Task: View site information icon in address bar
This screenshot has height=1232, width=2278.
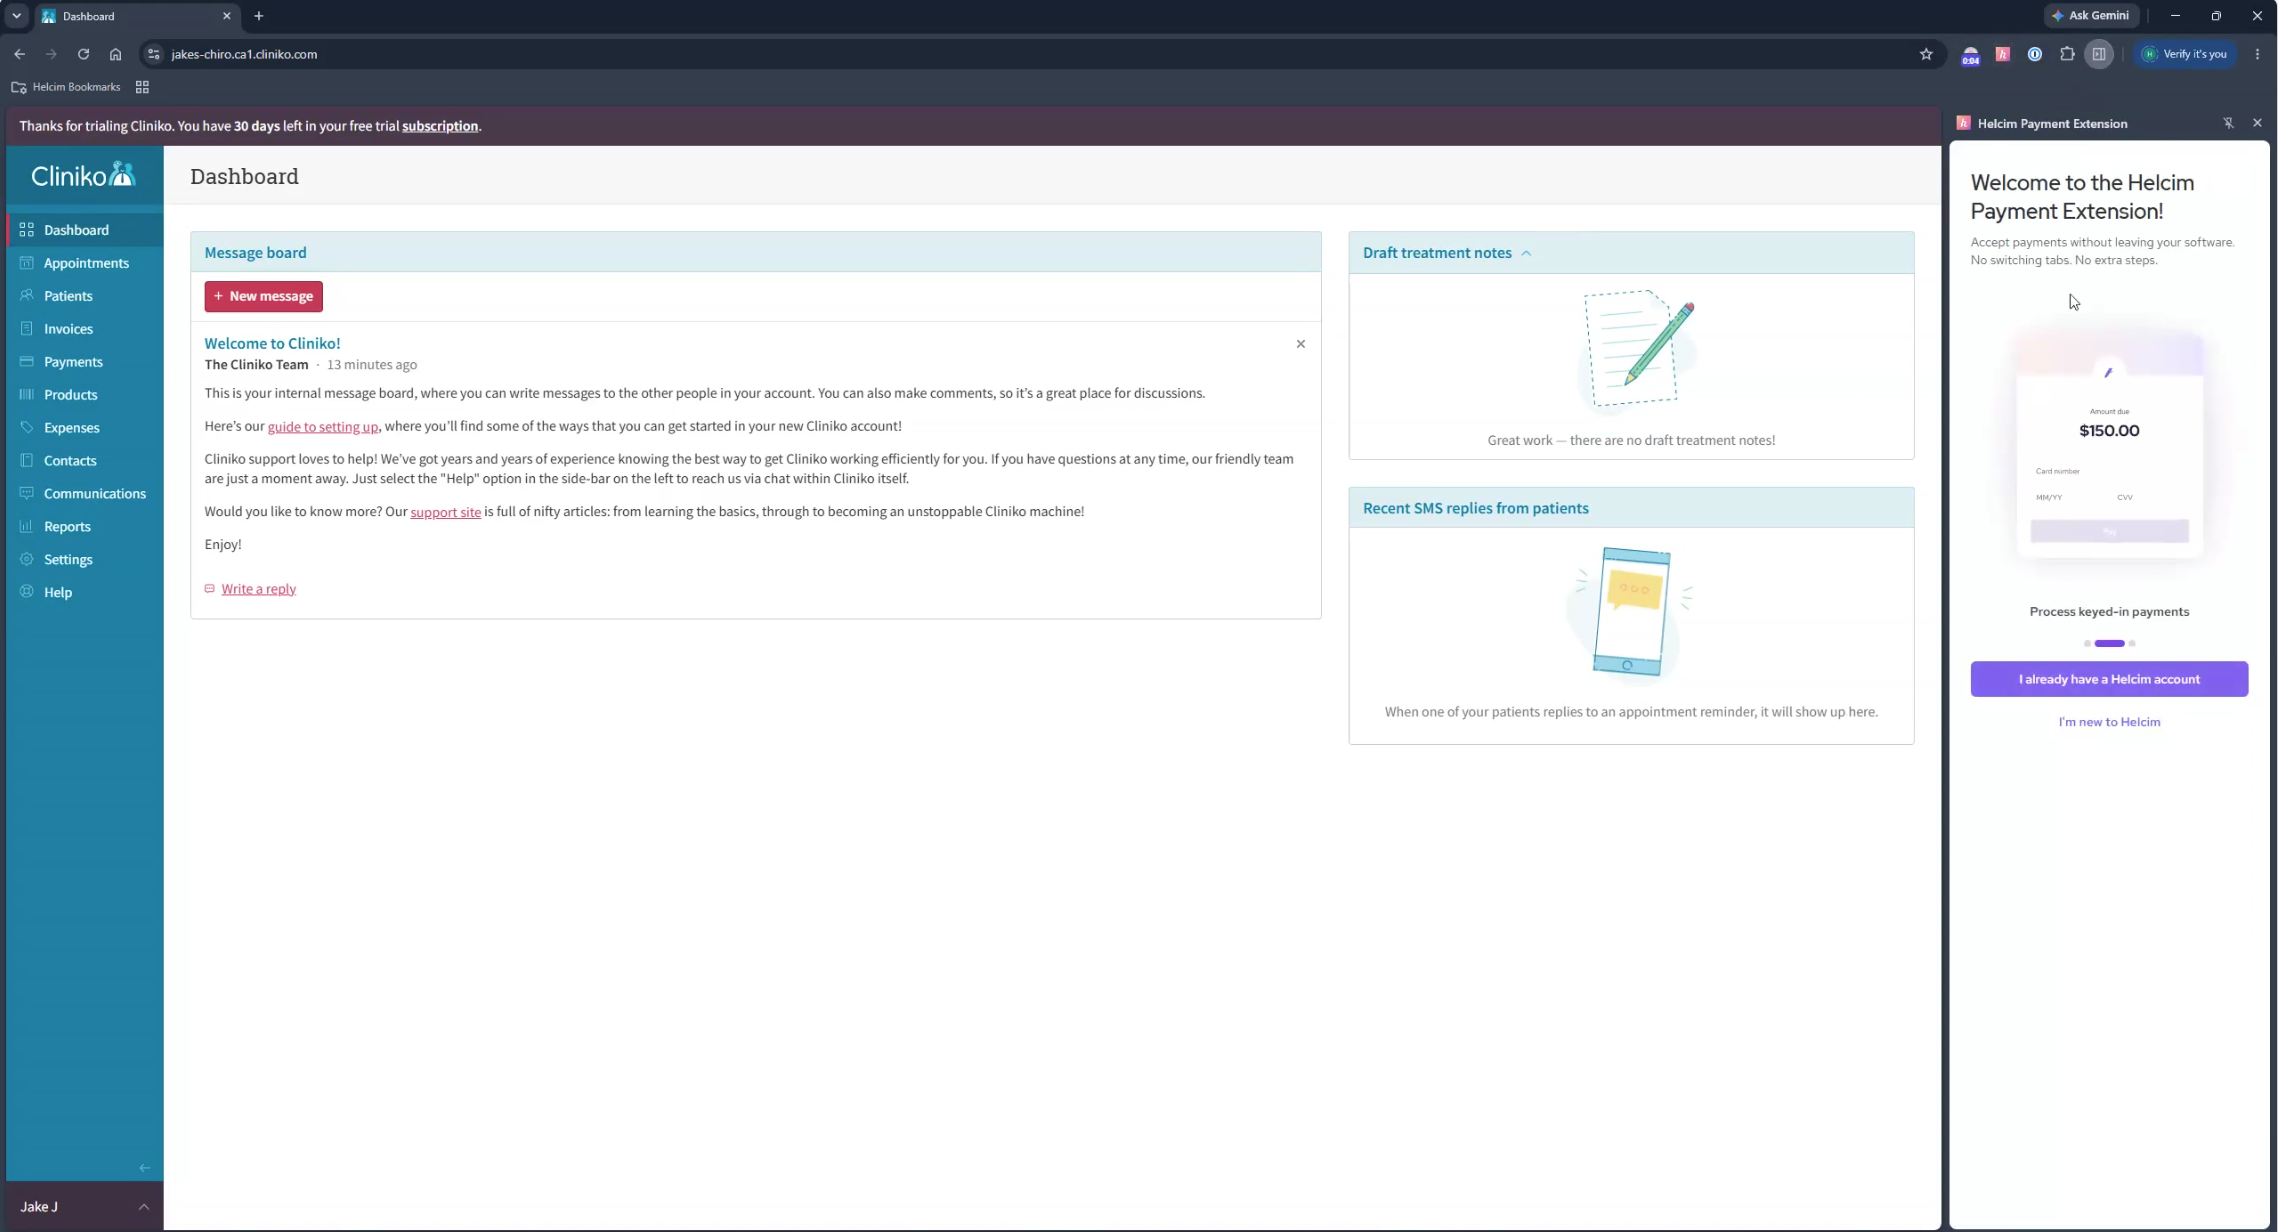Action: (x=153, y=54)
